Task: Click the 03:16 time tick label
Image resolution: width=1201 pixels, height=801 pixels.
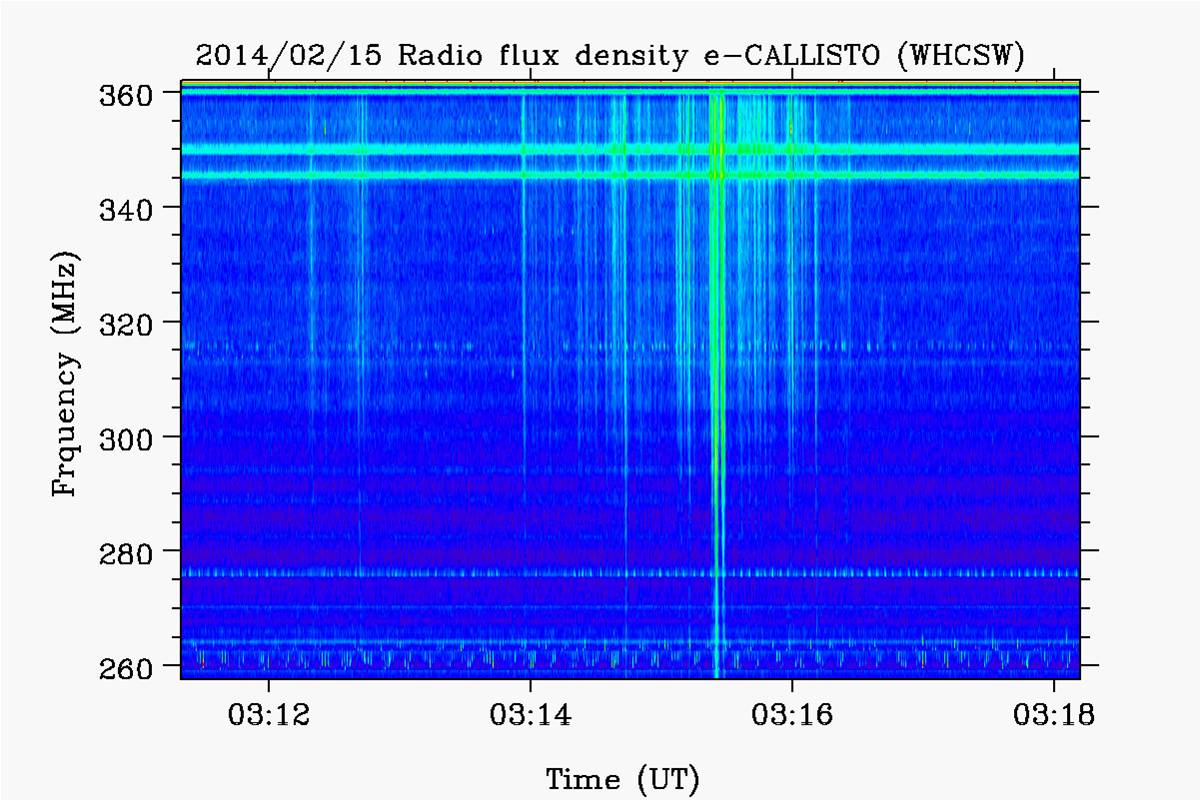Action: [x=792, y=716]
